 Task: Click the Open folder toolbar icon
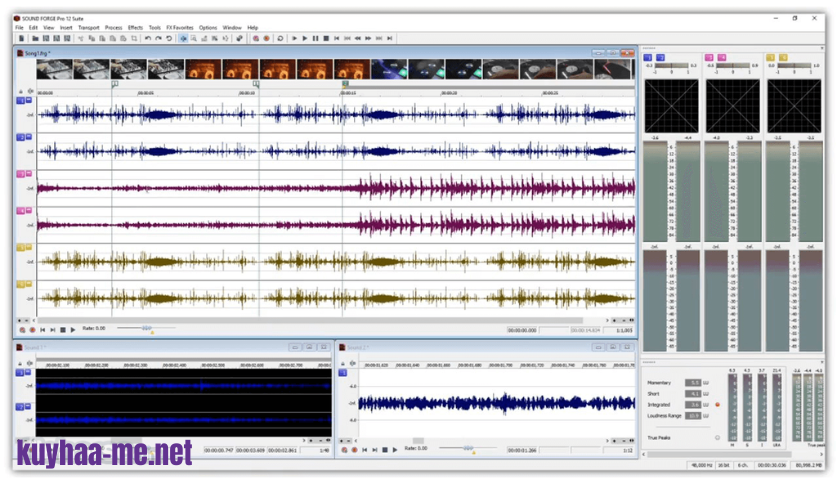click(x=35, y=38)
